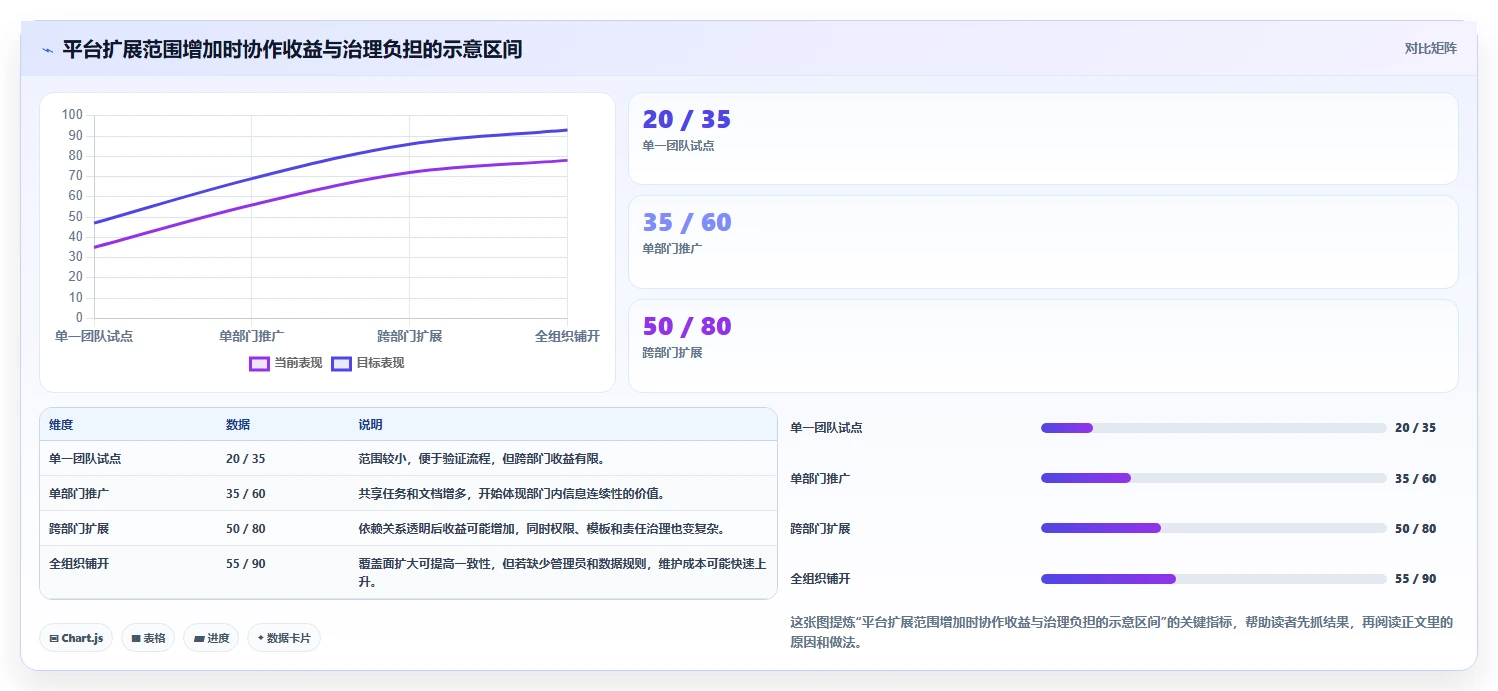Select the 50 / 80 data card value
Image resolution: width=1498 pixels, height=691 pixels.
point(687,326)
